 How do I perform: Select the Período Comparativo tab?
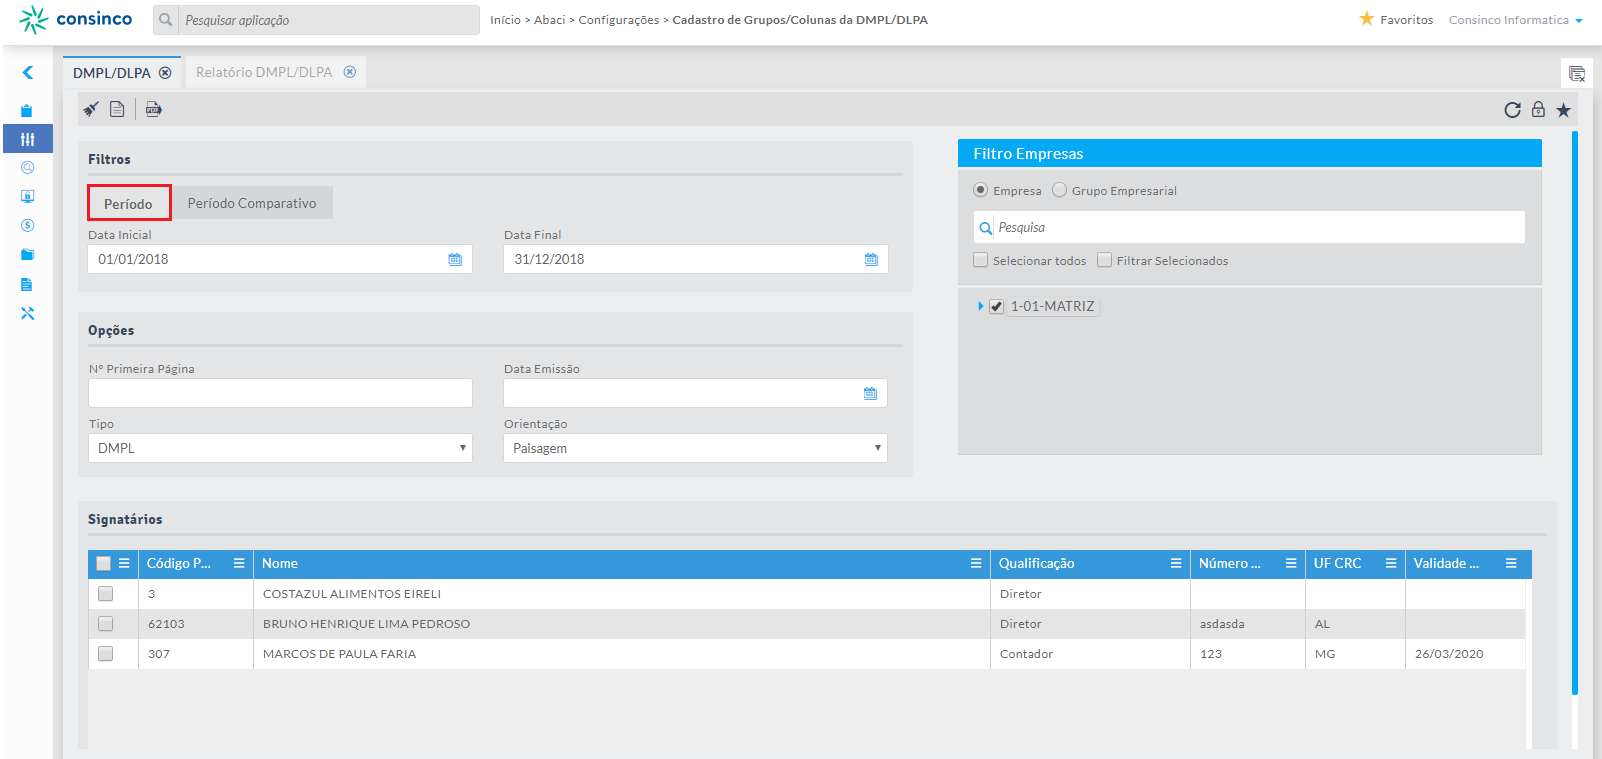pyautogui.click(x=252, y=203)
